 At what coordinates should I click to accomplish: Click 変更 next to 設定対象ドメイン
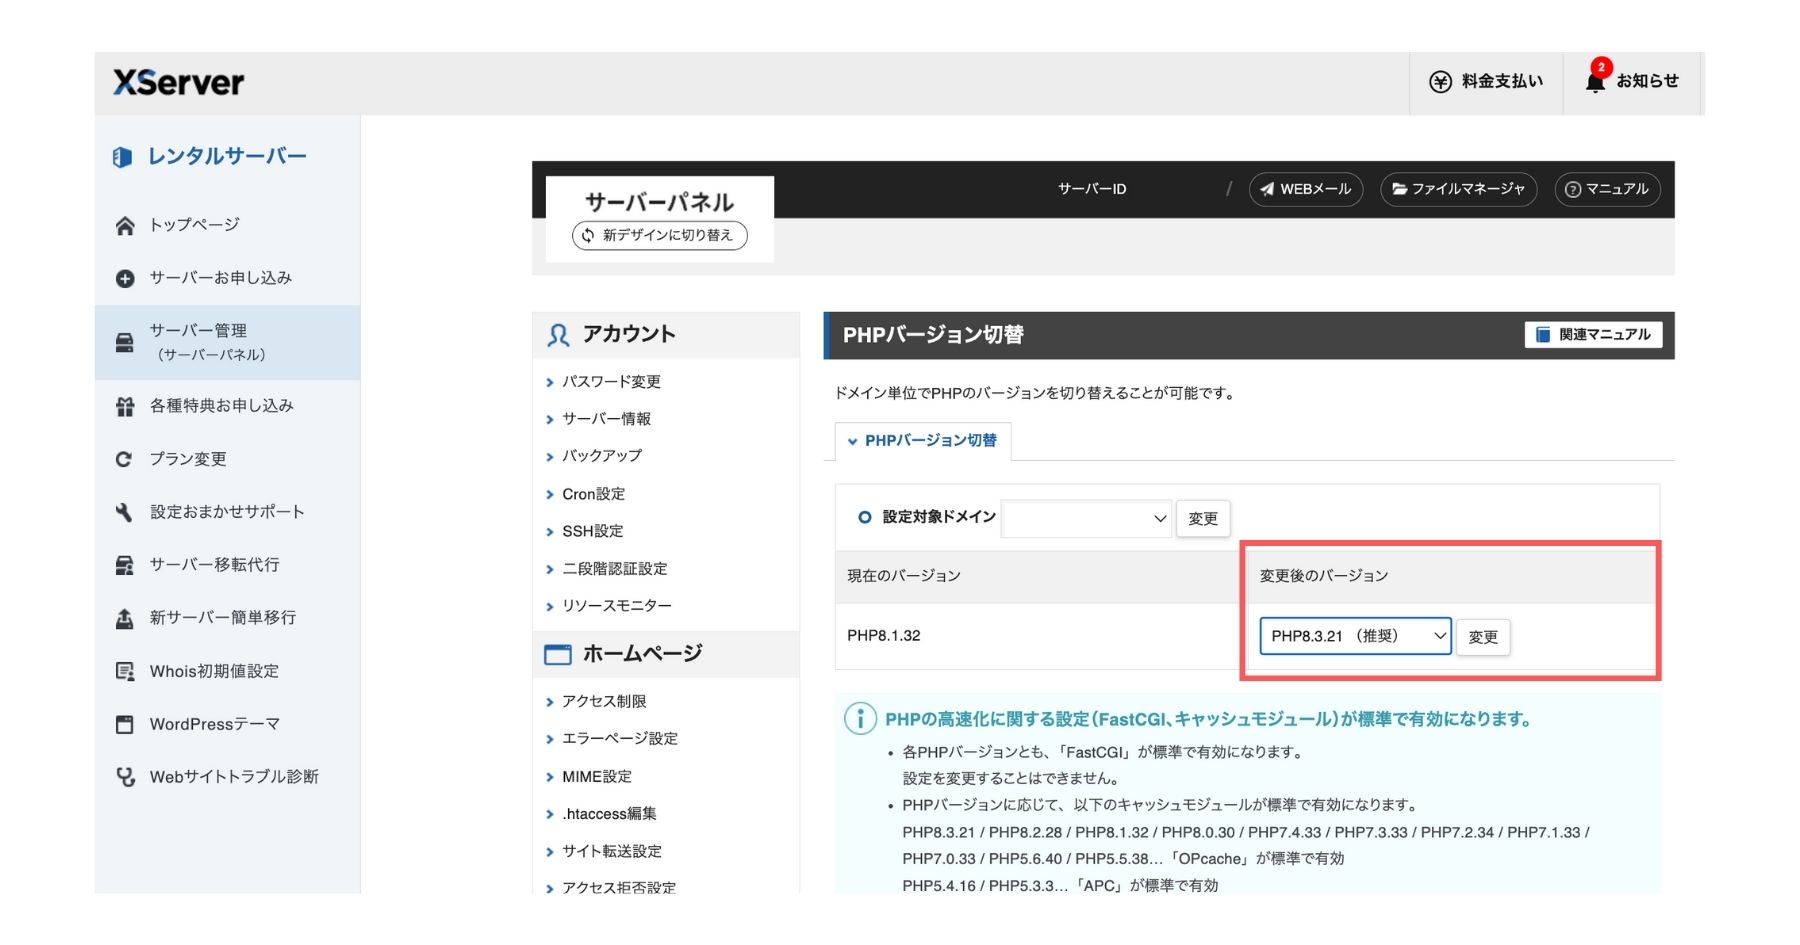[x=1203, y=518]
